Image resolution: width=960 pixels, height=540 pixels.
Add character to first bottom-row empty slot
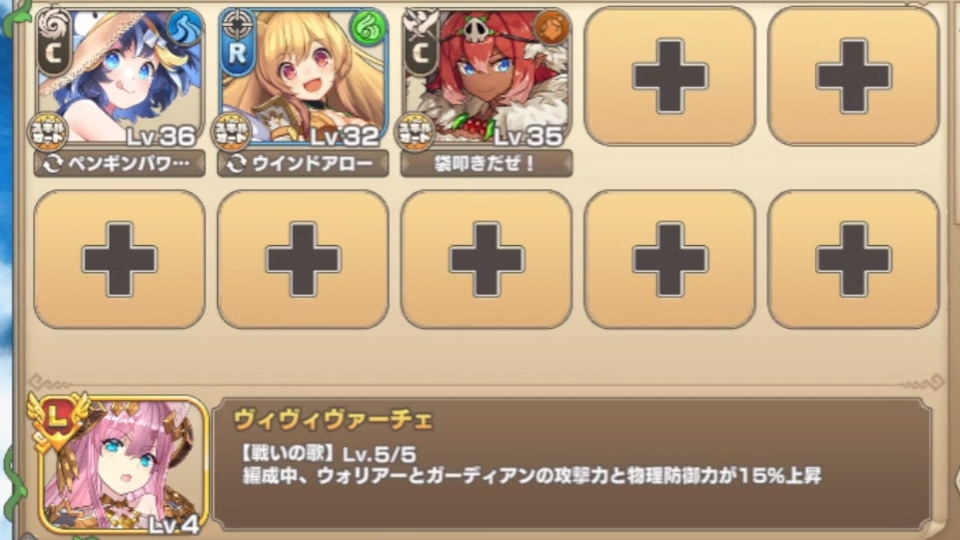tap(119, 260)
